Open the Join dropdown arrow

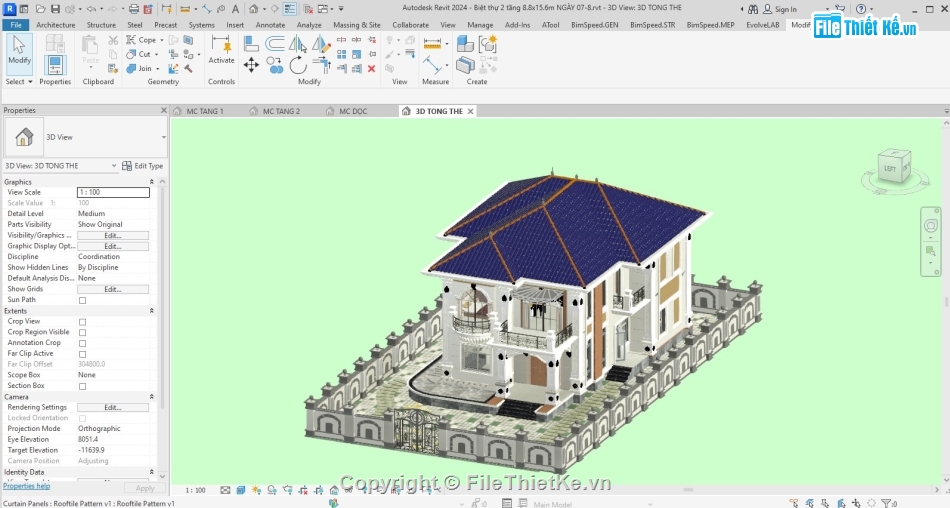[x=158, y=69]
